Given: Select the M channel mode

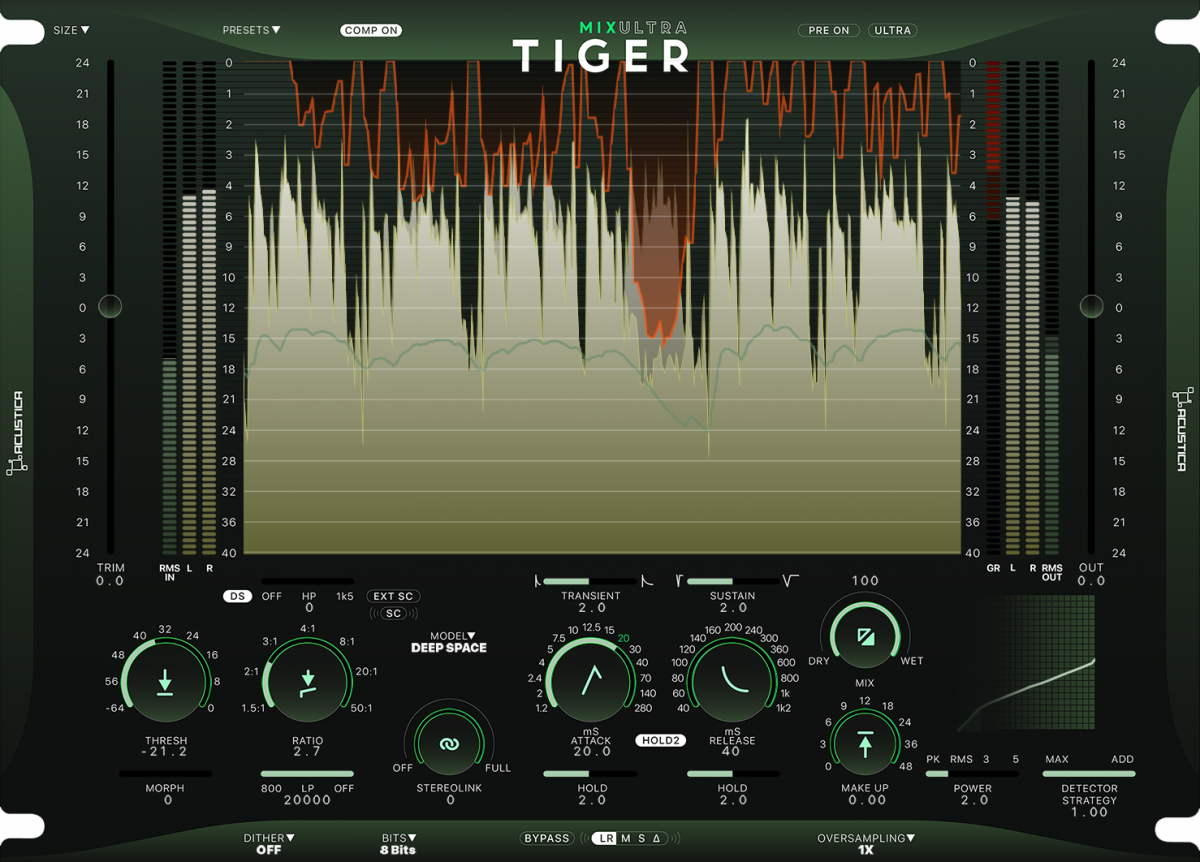Looking at the screenshot, I should pyautogui.click(x=626, y=838).
